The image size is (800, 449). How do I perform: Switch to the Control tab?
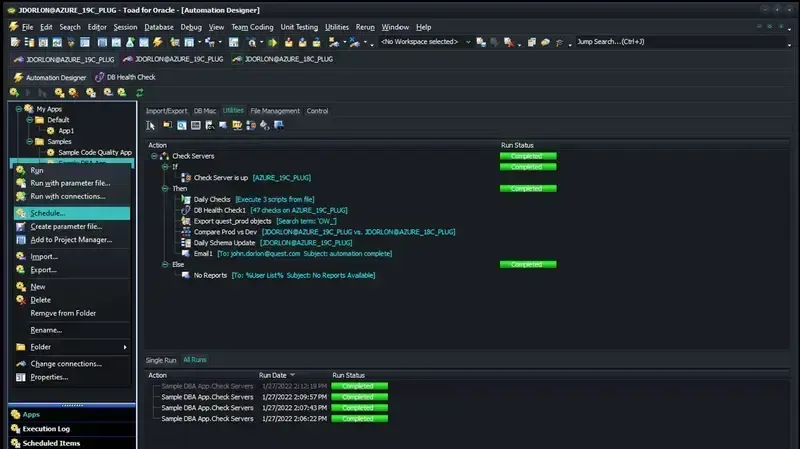[317, 111]
